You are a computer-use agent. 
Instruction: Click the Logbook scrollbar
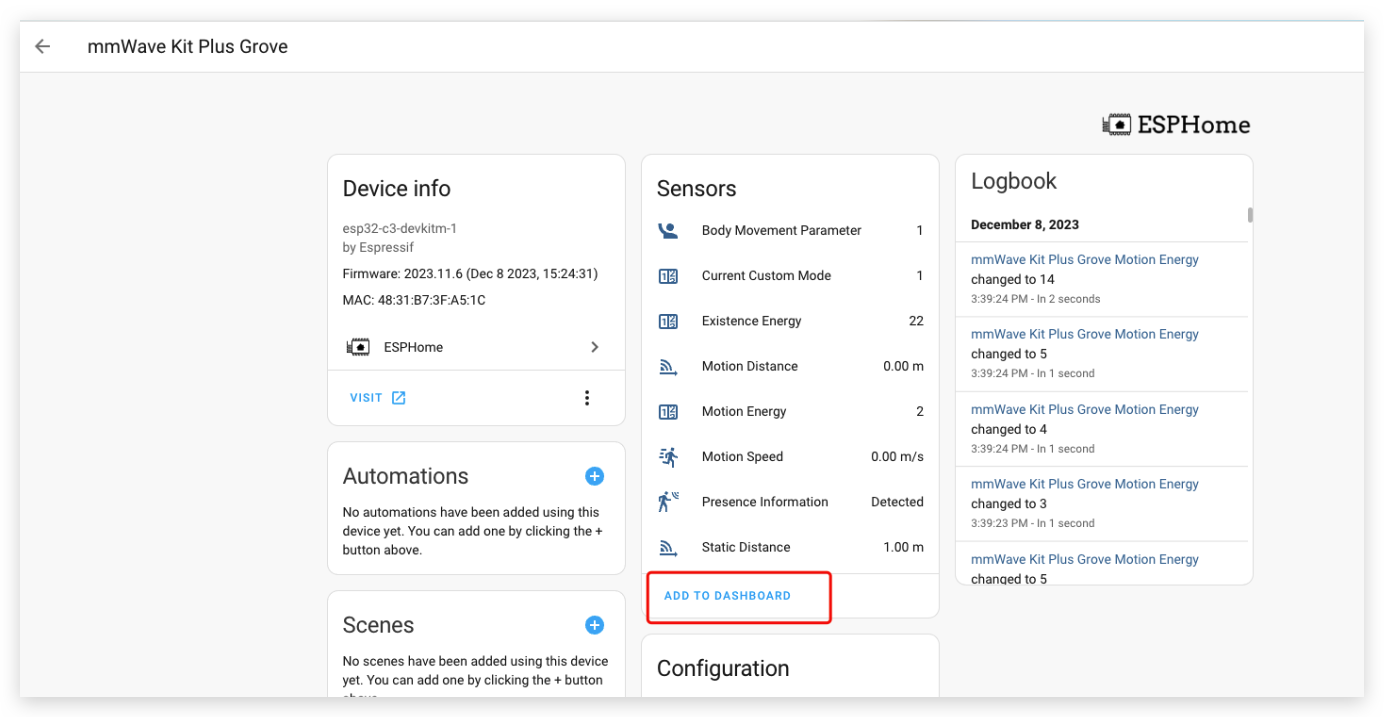point(1250,215)
